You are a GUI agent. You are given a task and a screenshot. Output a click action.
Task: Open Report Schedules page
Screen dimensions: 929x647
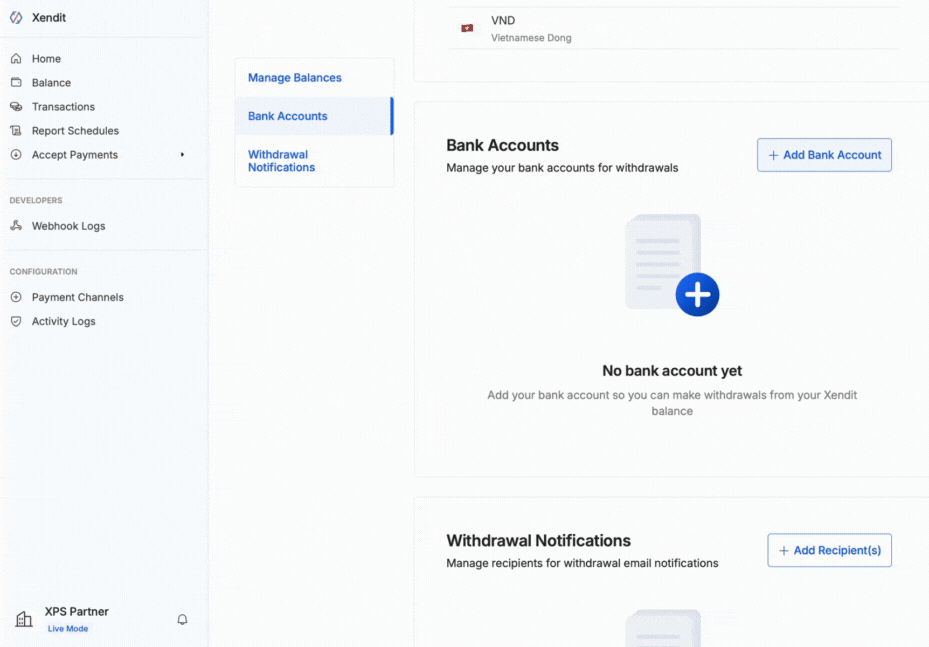pyautogui.click(x=75, y=130)
